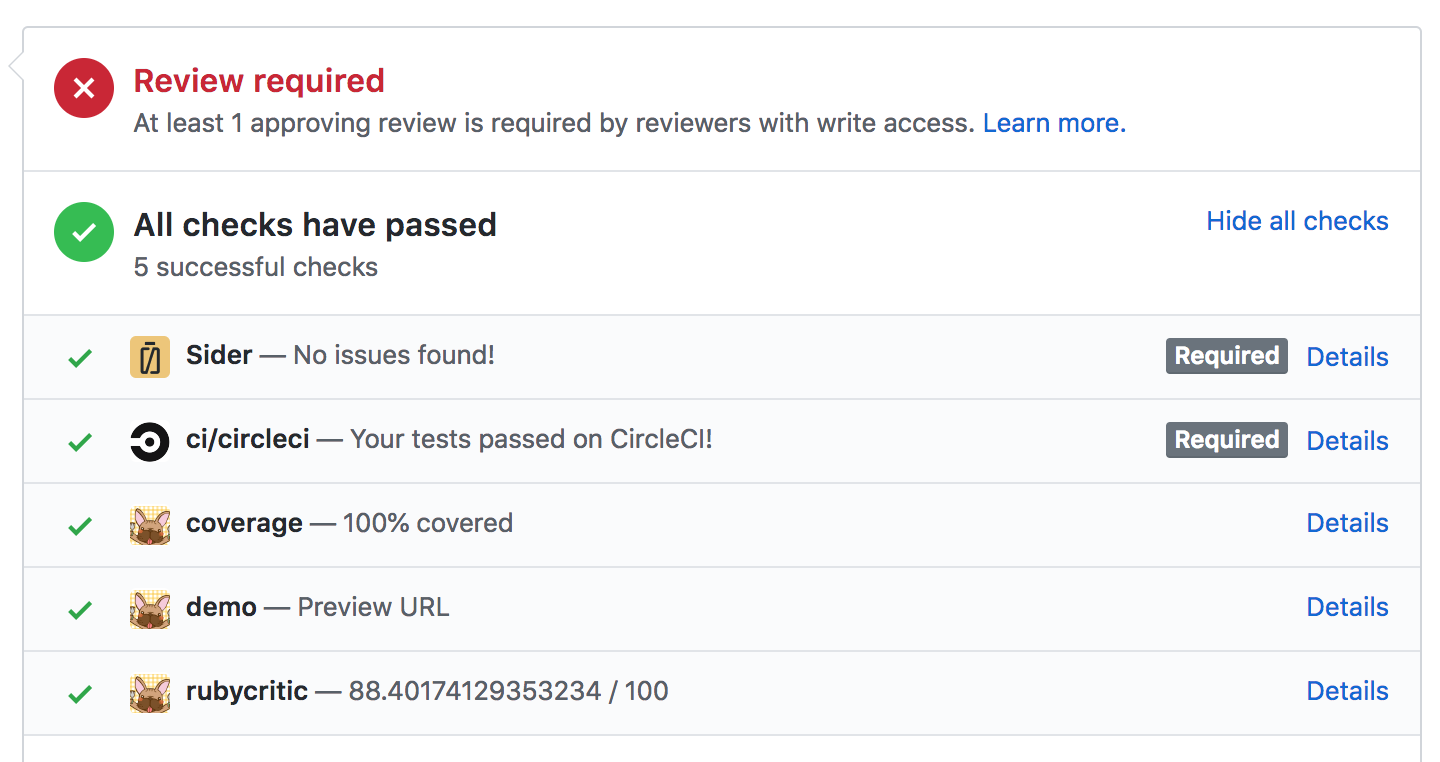Collapse list with Hide all checks
Image resolution: width=1440 pixels, height=762 pixels.
(1297, 221)
